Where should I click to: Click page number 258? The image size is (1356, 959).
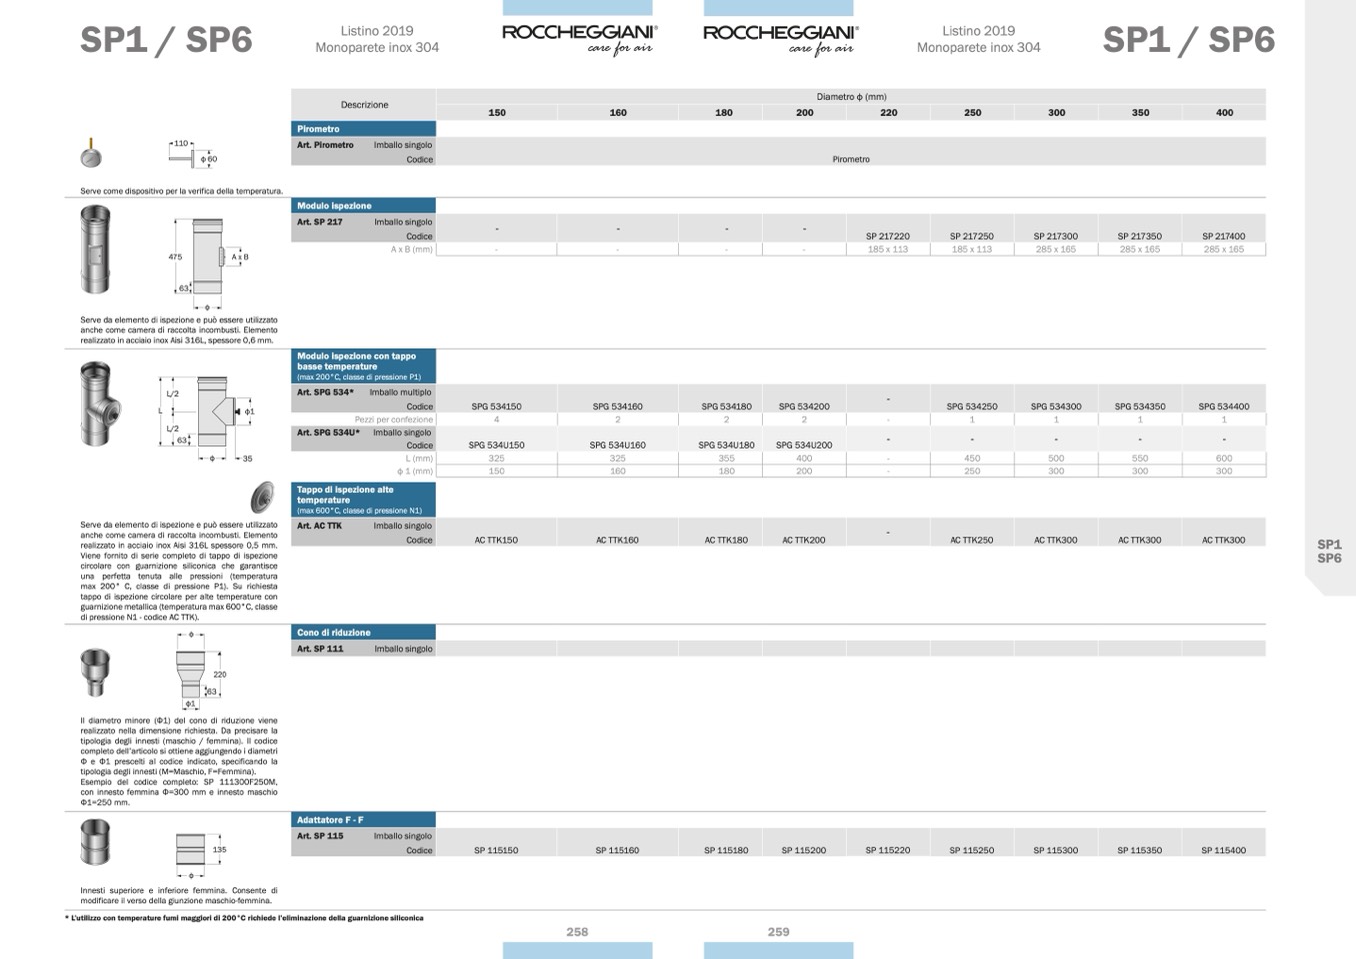[x=577, y=932]
